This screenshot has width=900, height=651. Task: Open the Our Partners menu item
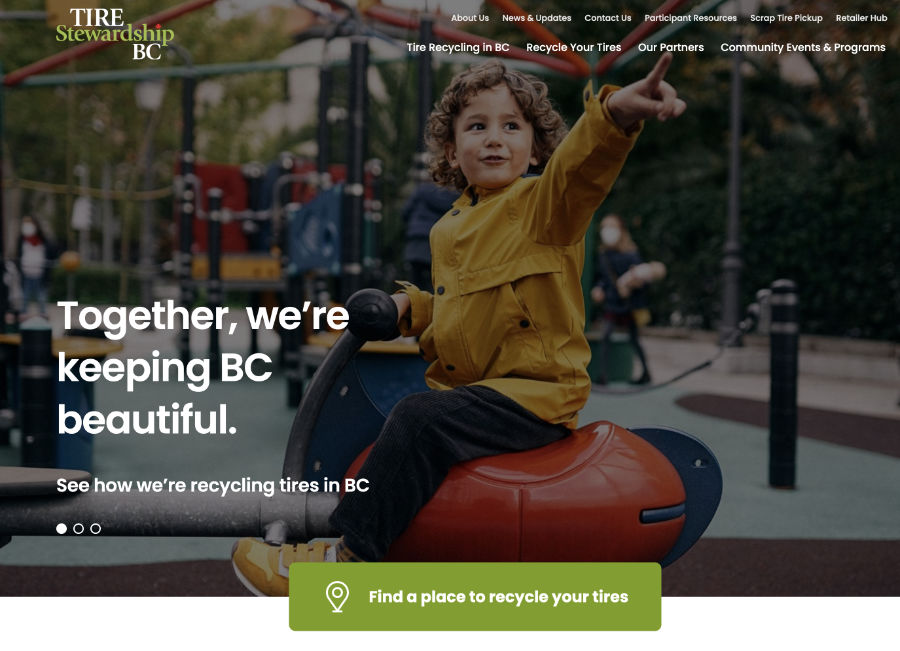point(671,47)
